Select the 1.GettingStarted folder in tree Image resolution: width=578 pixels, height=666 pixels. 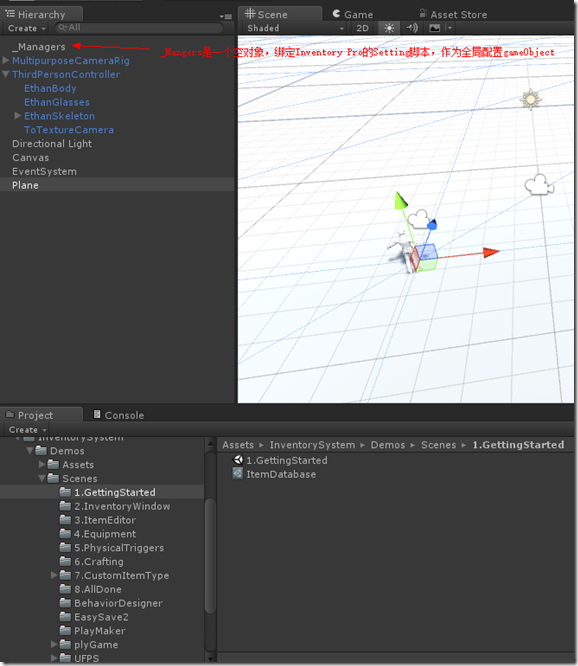coord(107,492)
